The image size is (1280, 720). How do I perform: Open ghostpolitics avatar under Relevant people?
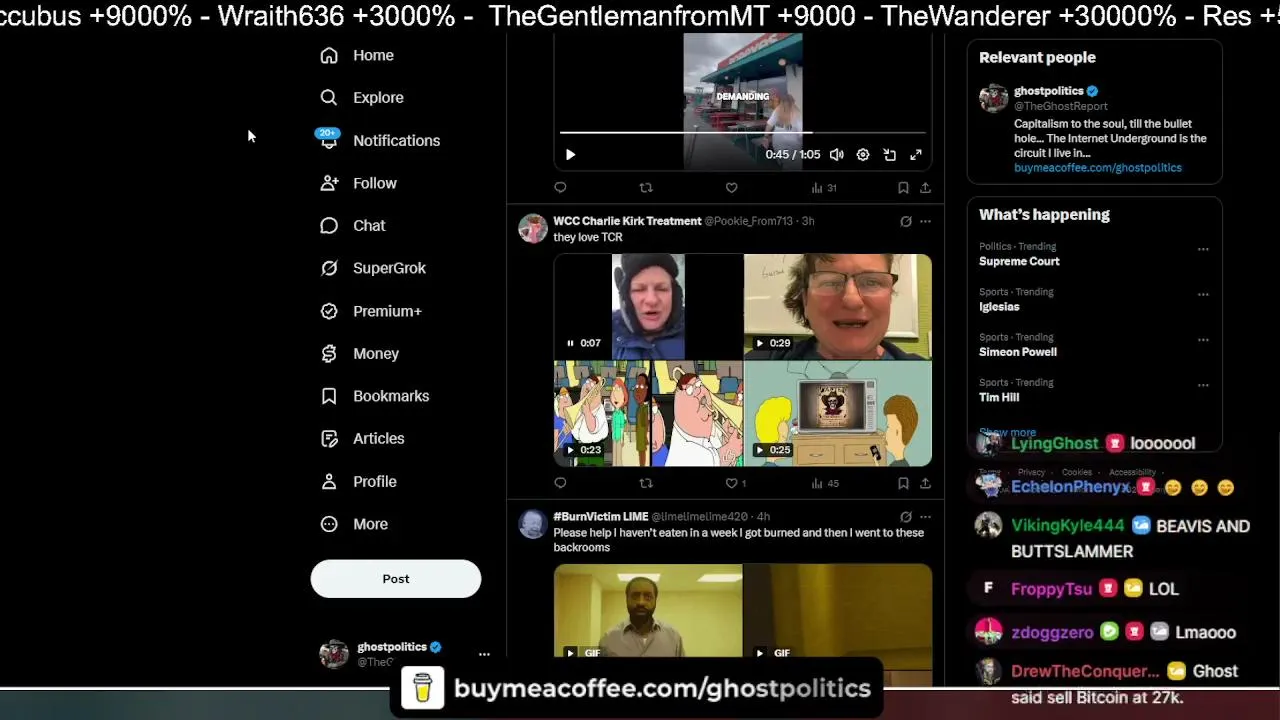[993, 98]
